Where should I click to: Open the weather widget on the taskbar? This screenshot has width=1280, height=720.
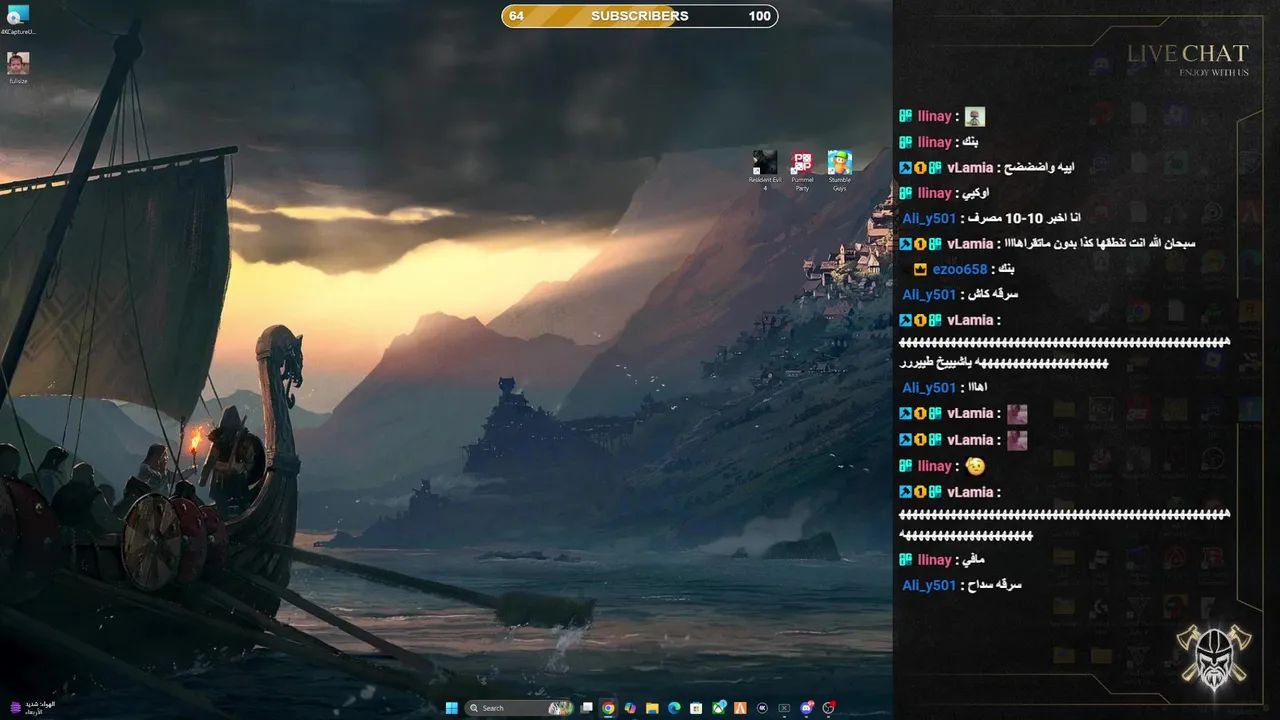click(32, 707)
